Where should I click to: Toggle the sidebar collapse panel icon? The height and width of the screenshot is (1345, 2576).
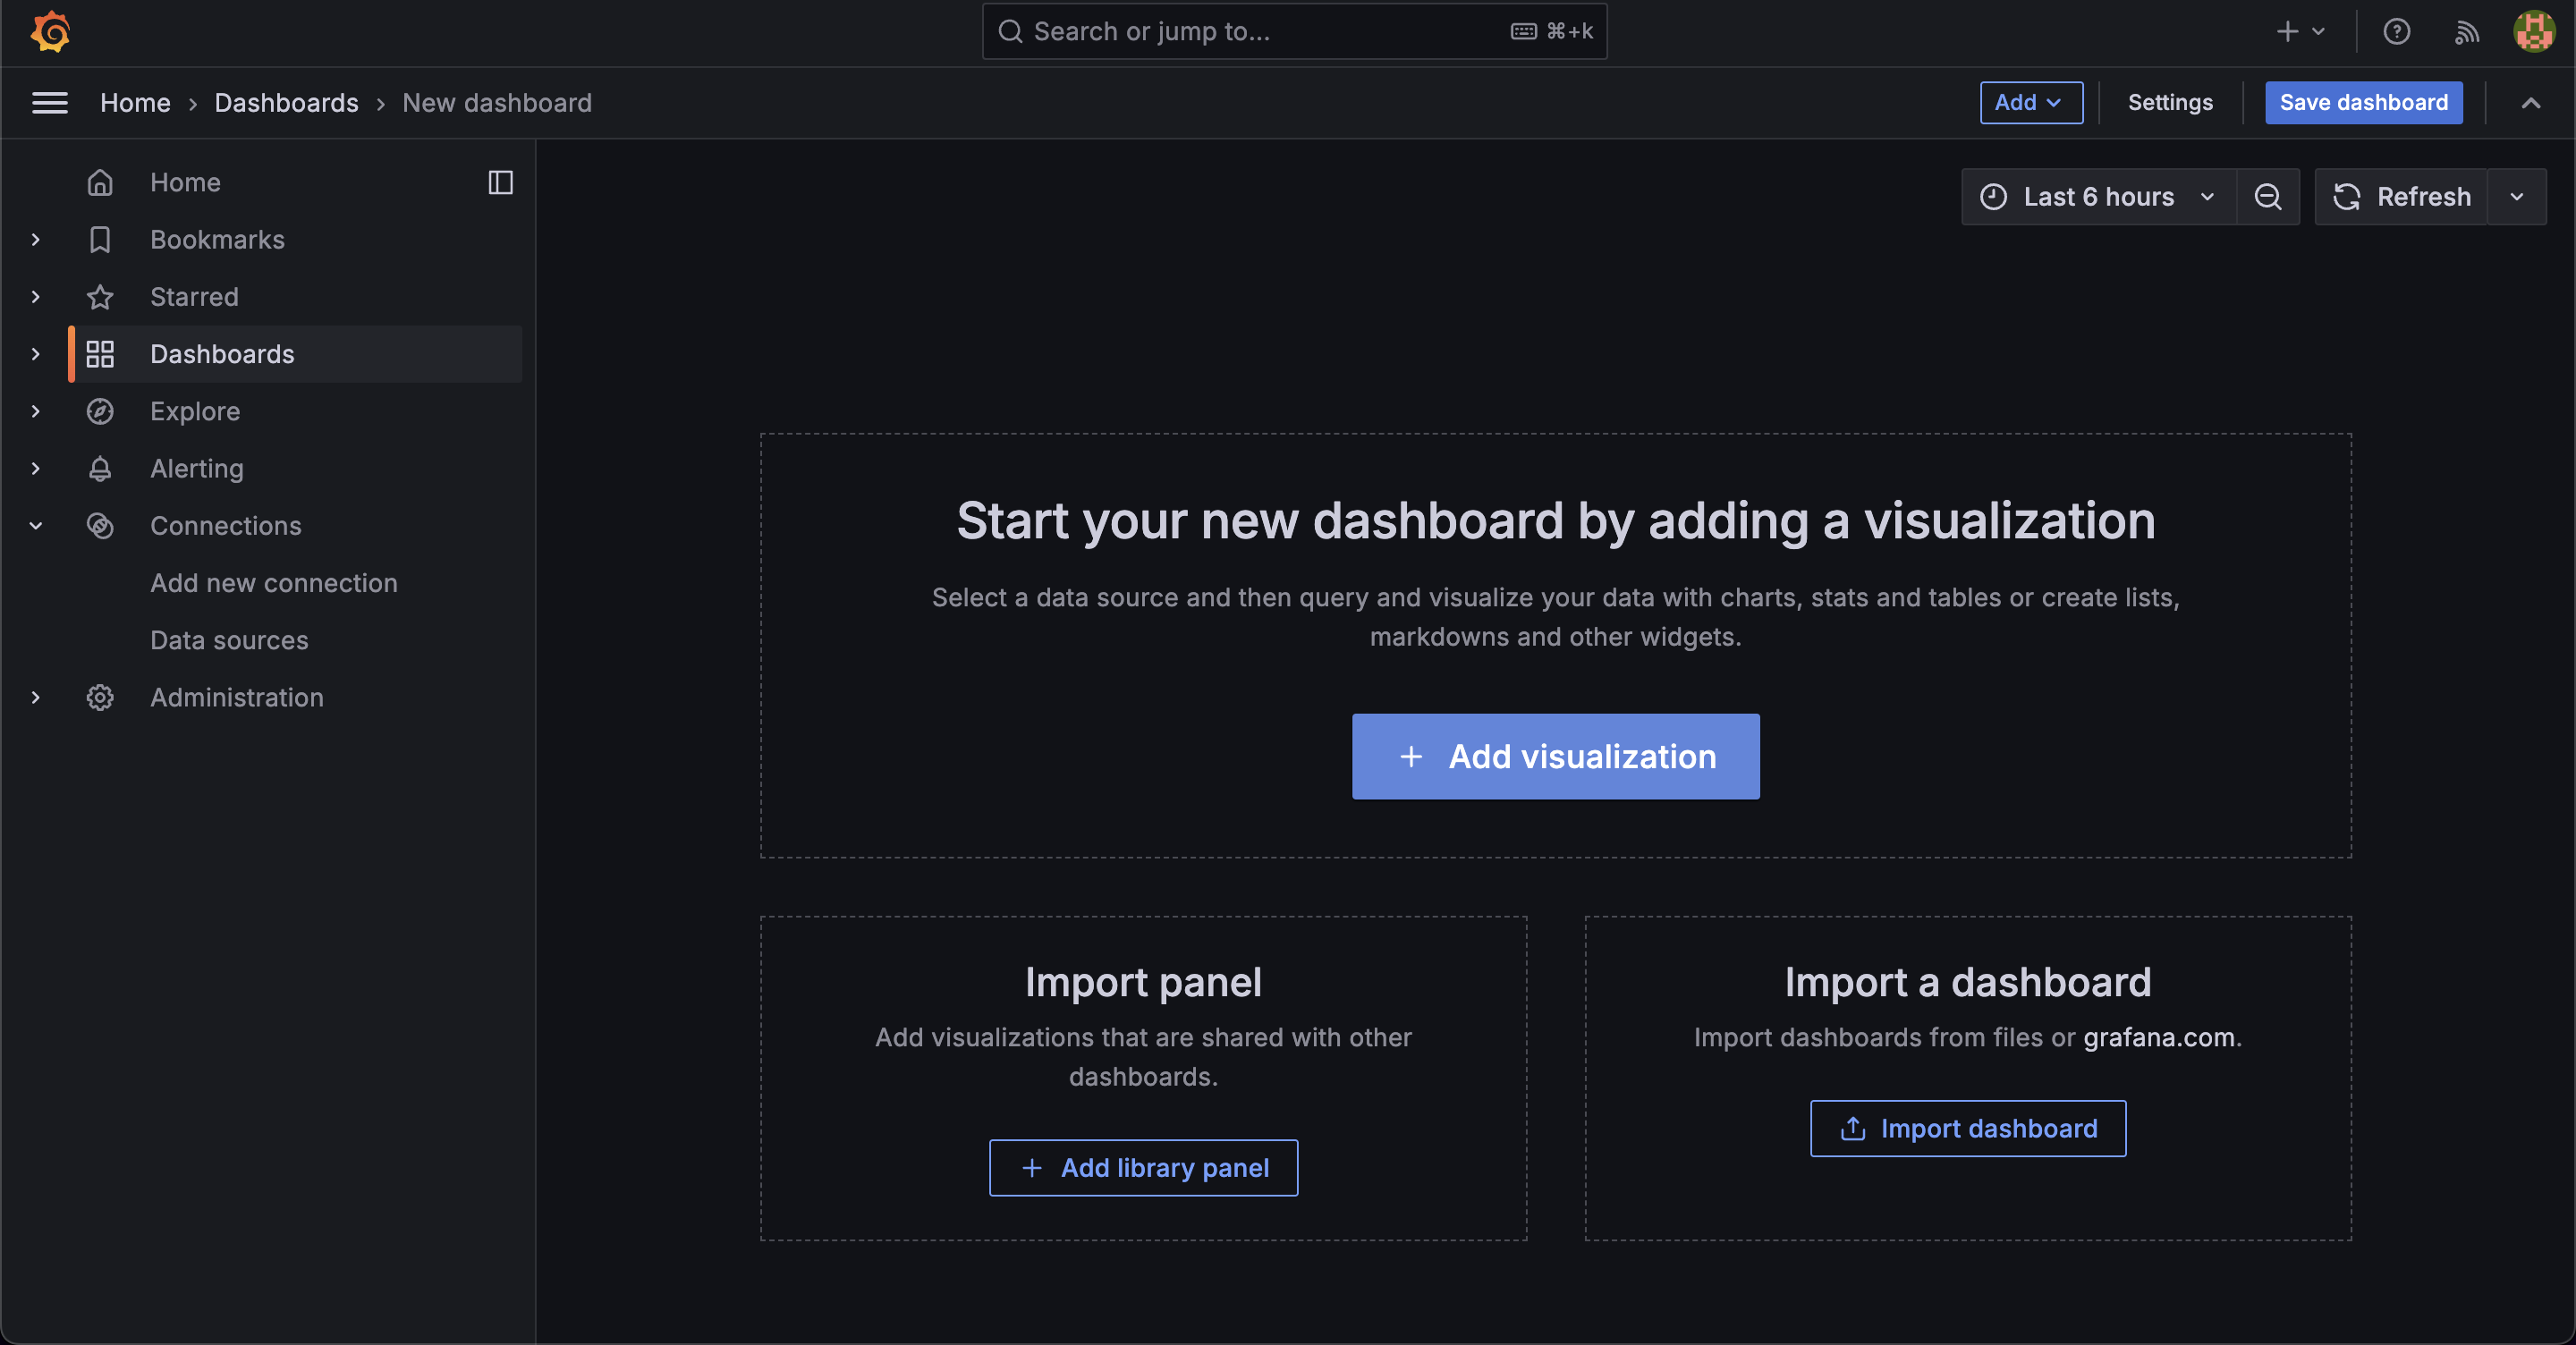click(499, 182)
